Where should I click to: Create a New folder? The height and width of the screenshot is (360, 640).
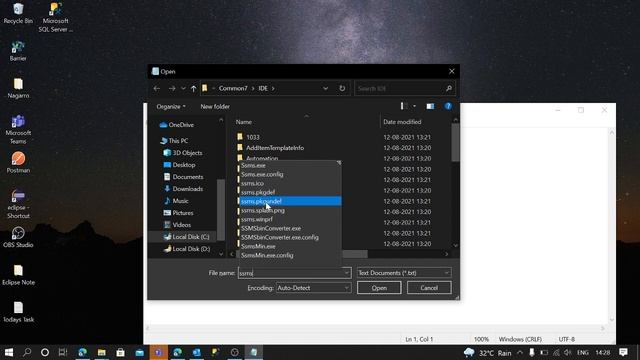tap(215, 107)
